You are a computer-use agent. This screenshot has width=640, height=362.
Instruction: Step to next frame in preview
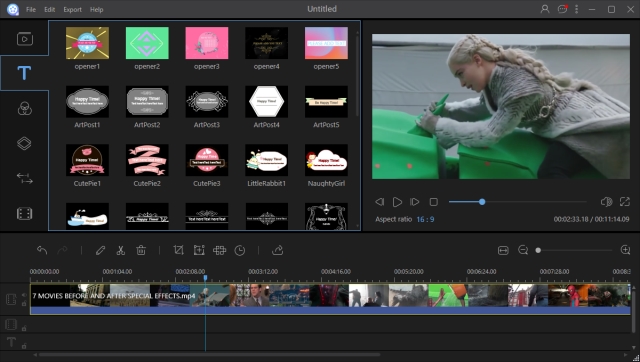pos(414,202)
